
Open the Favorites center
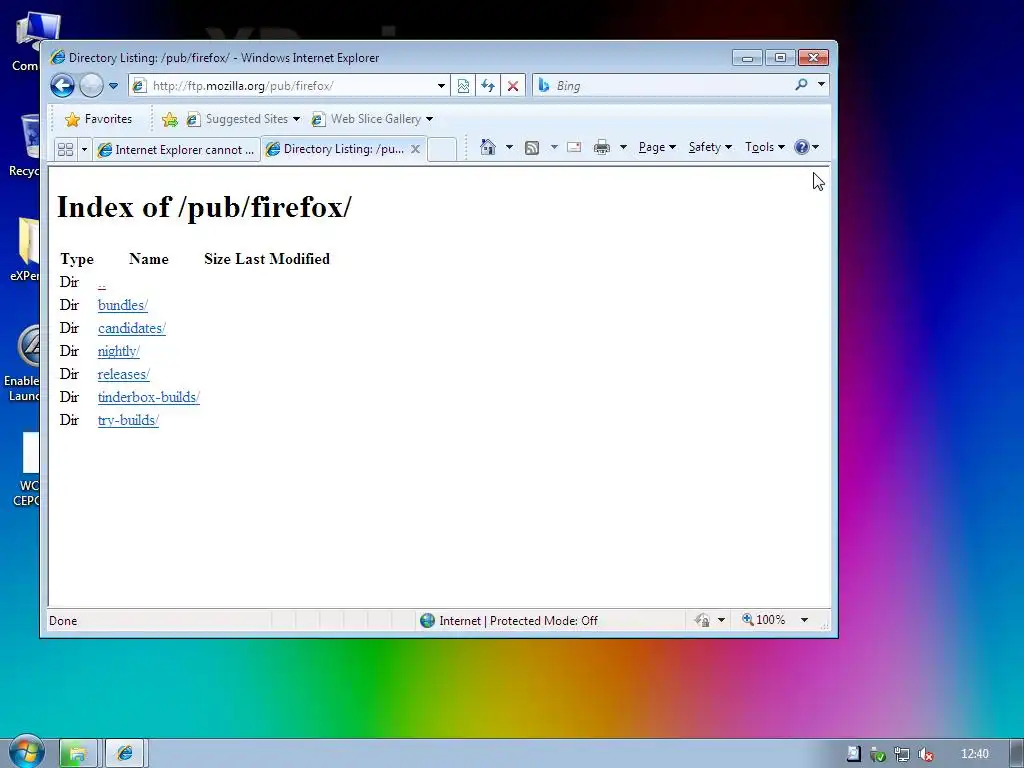[x=99, y=119]
